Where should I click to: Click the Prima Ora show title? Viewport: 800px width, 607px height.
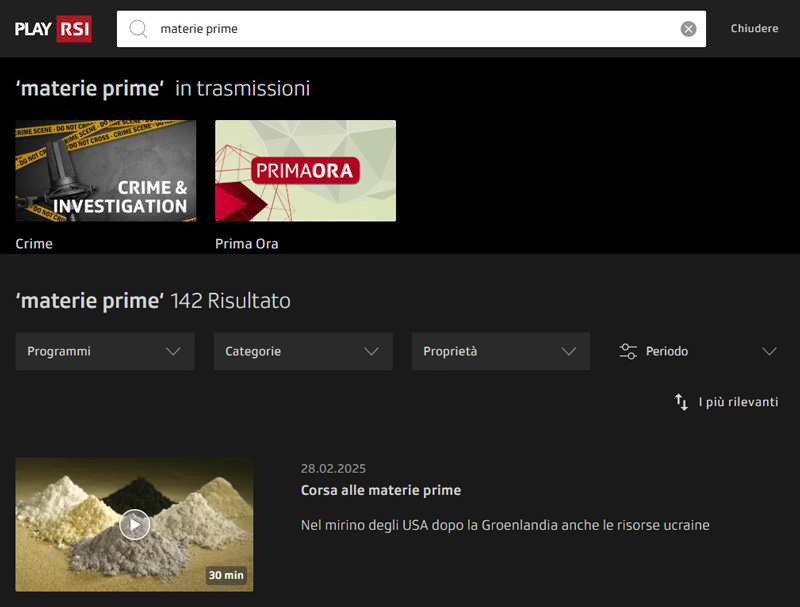[246, 243]
